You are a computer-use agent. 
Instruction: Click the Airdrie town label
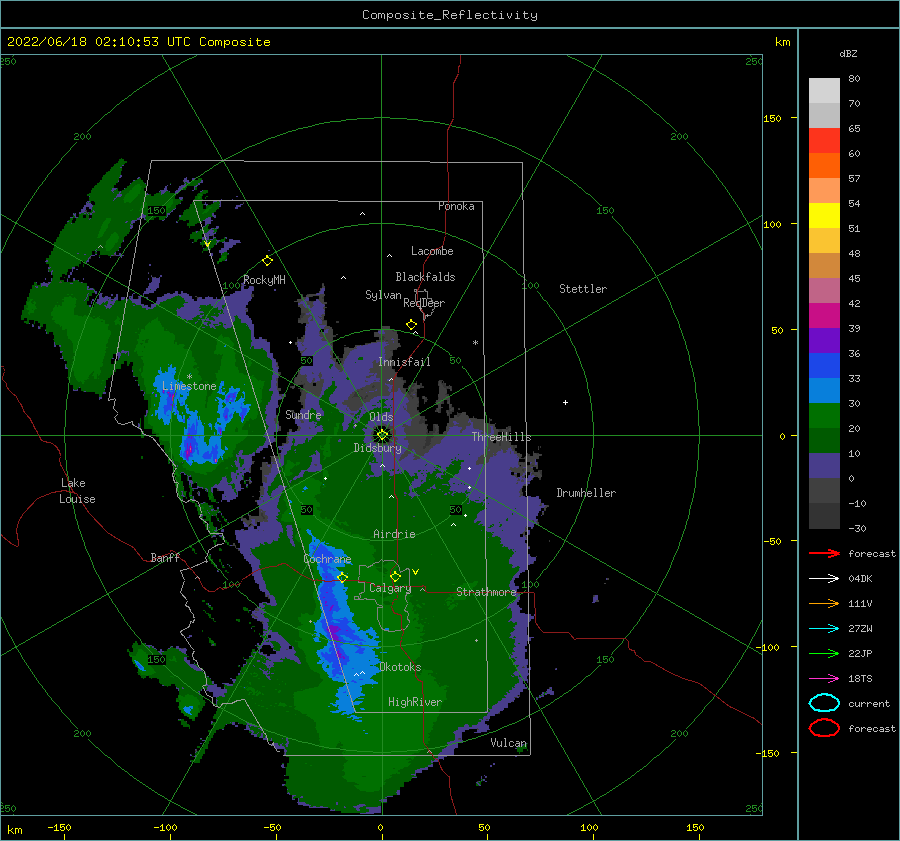394,534
